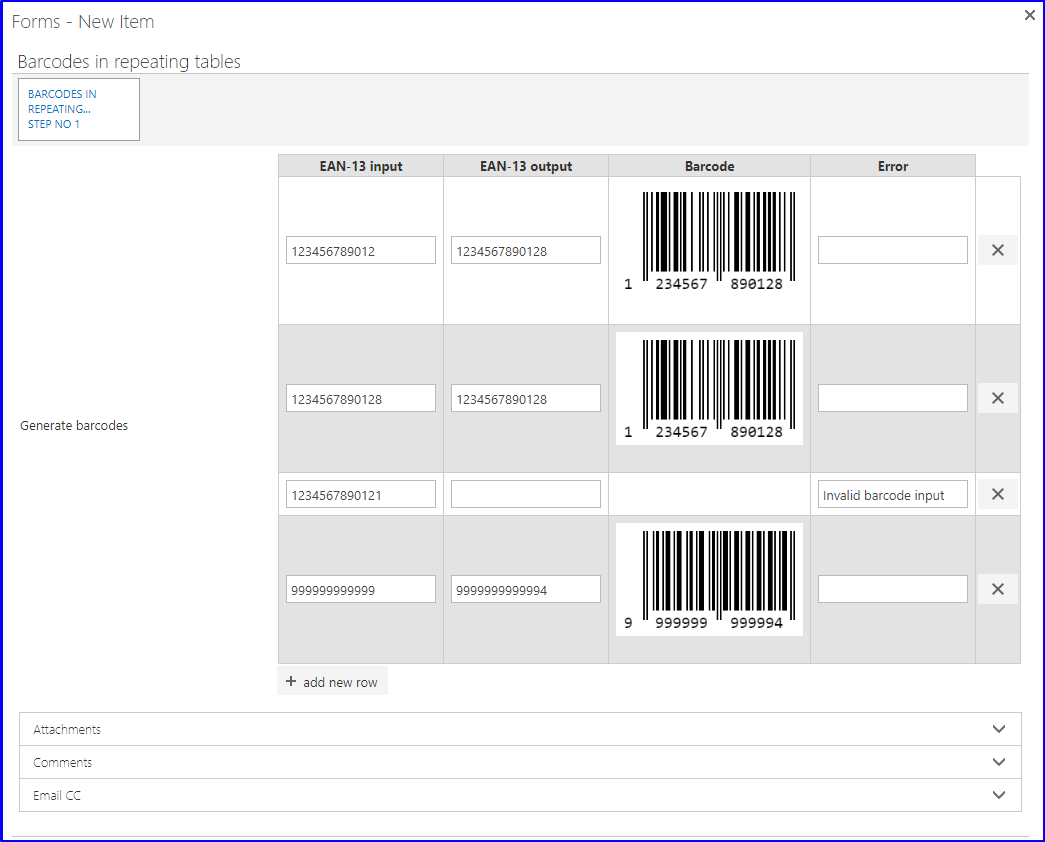Click the 9 999999 999994 barcode image
The image size is (1045, 842).
(x=710, y=579)
